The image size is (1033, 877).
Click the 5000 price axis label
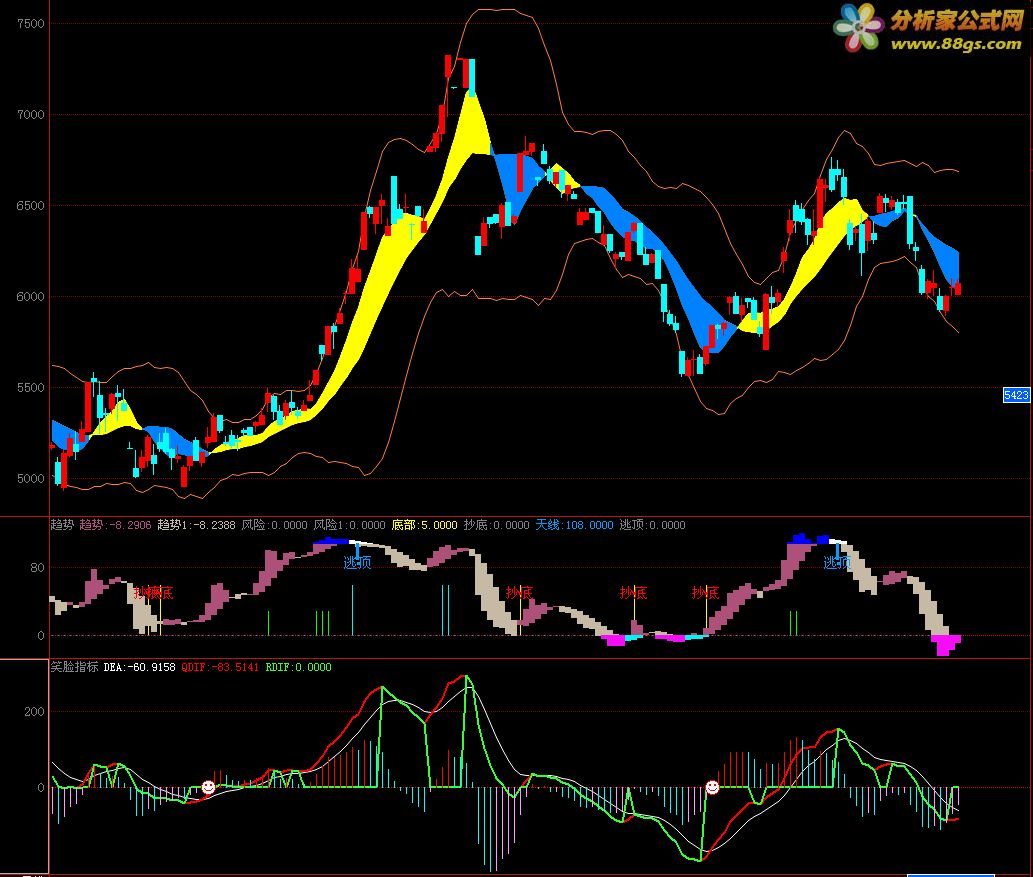coord(31,478)
